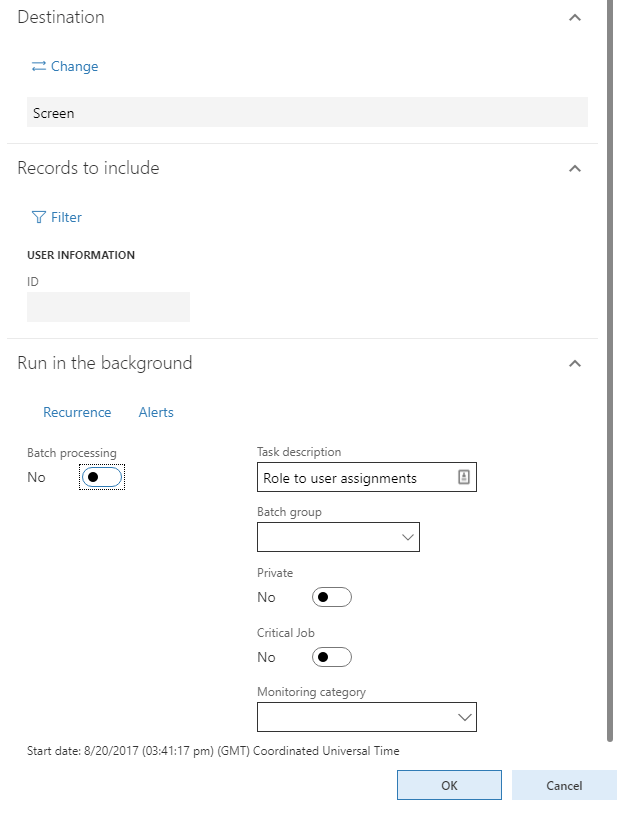This screenshot has height=814, width=624.
Task: Click the Change link text
Action: 74,66
